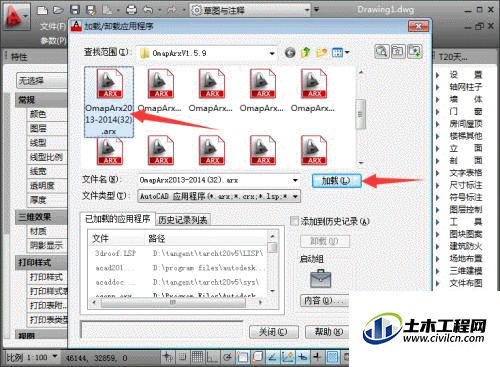This screenshot has width=500, height=367.
Task: Toggle polar tracking in status bar
Action: tap(227, 357)
